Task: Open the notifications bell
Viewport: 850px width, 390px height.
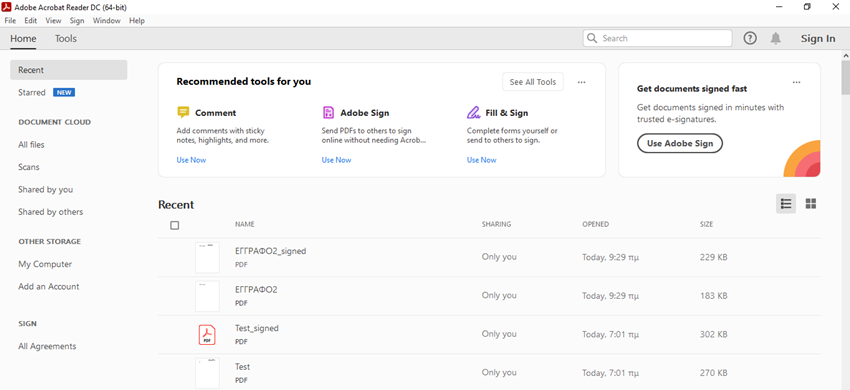Action: (x=776, y=39)
